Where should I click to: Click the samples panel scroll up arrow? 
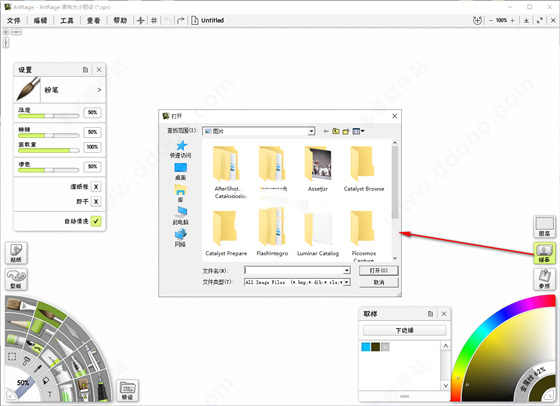click(x=445, y=346)
